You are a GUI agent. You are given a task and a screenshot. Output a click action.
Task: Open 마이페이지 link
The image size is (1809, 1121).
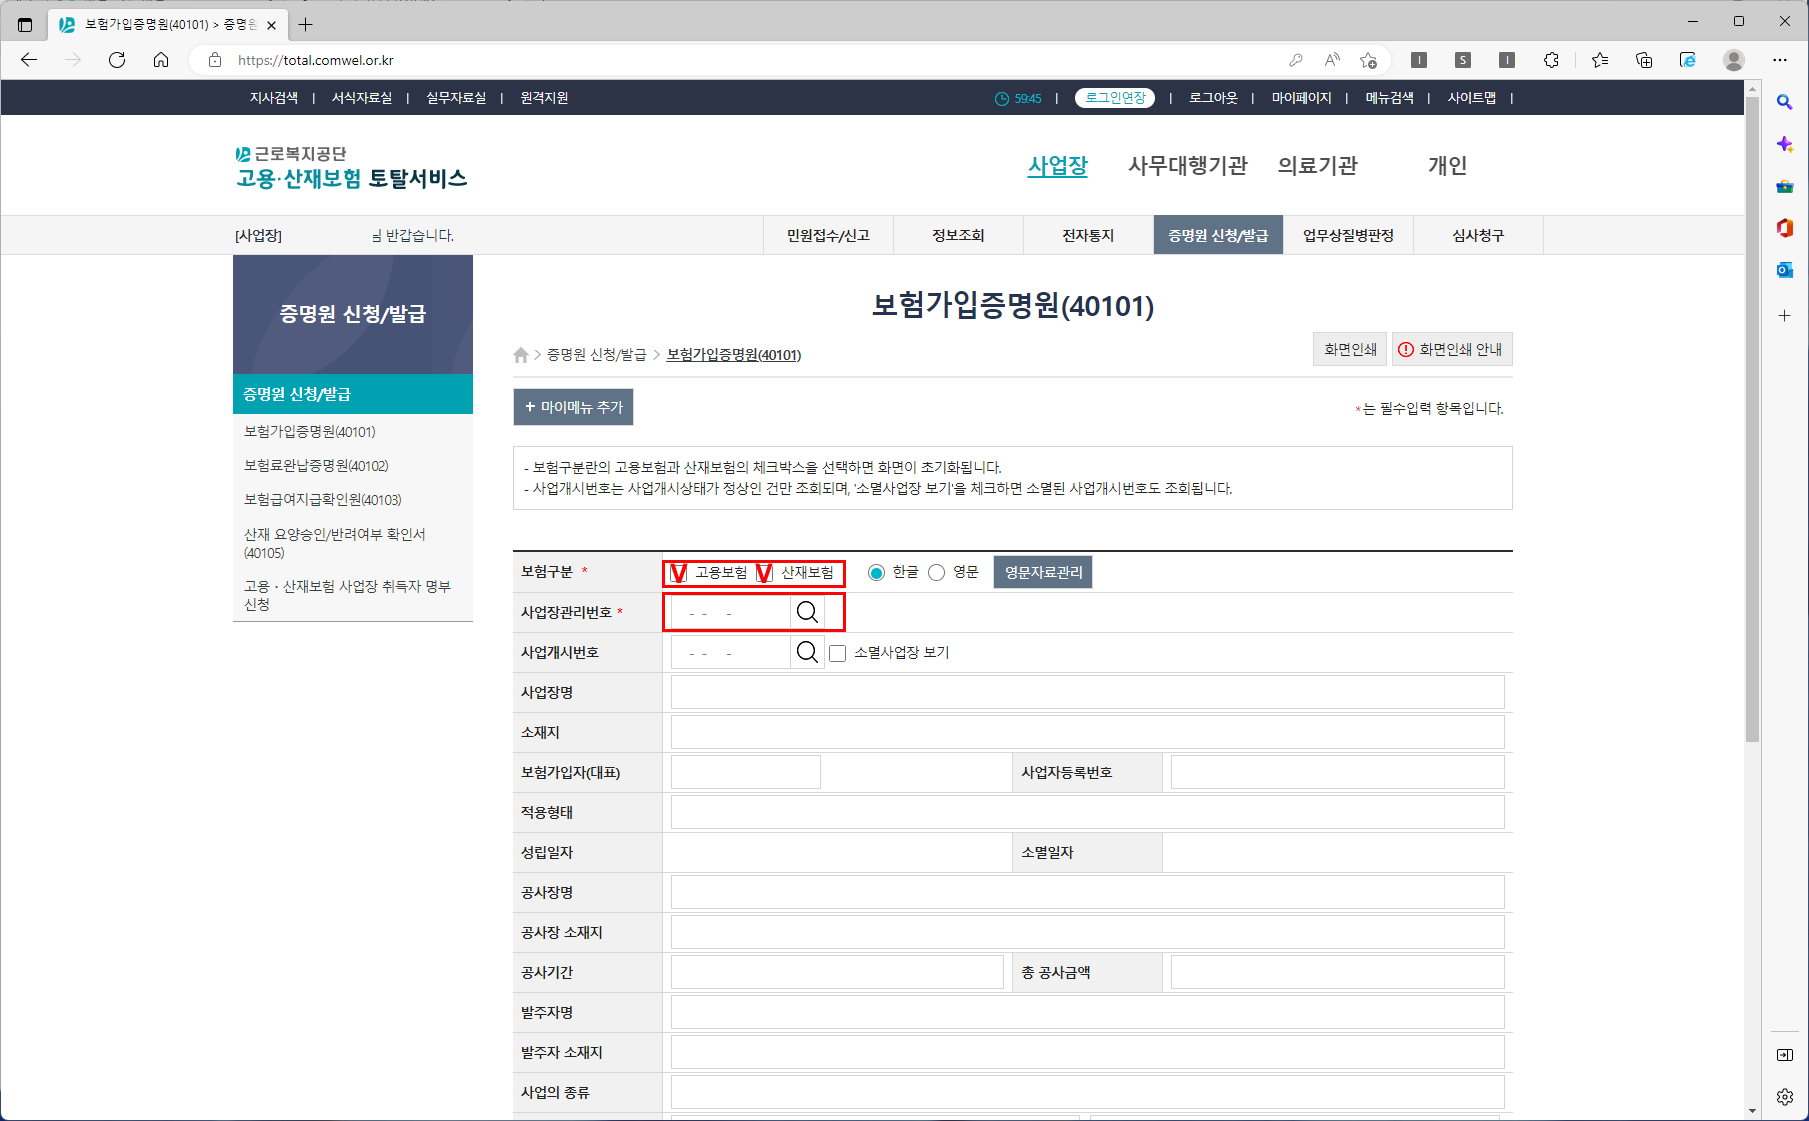(1301, 98)
